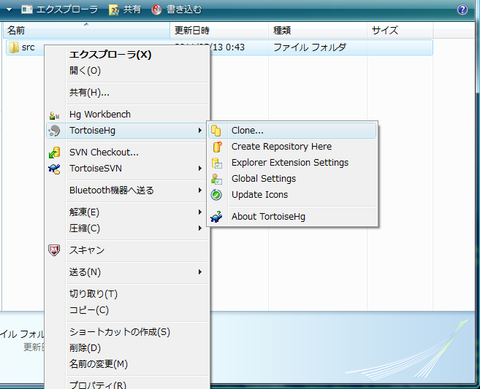Open the help question mark icon

[x=462, y=10]
